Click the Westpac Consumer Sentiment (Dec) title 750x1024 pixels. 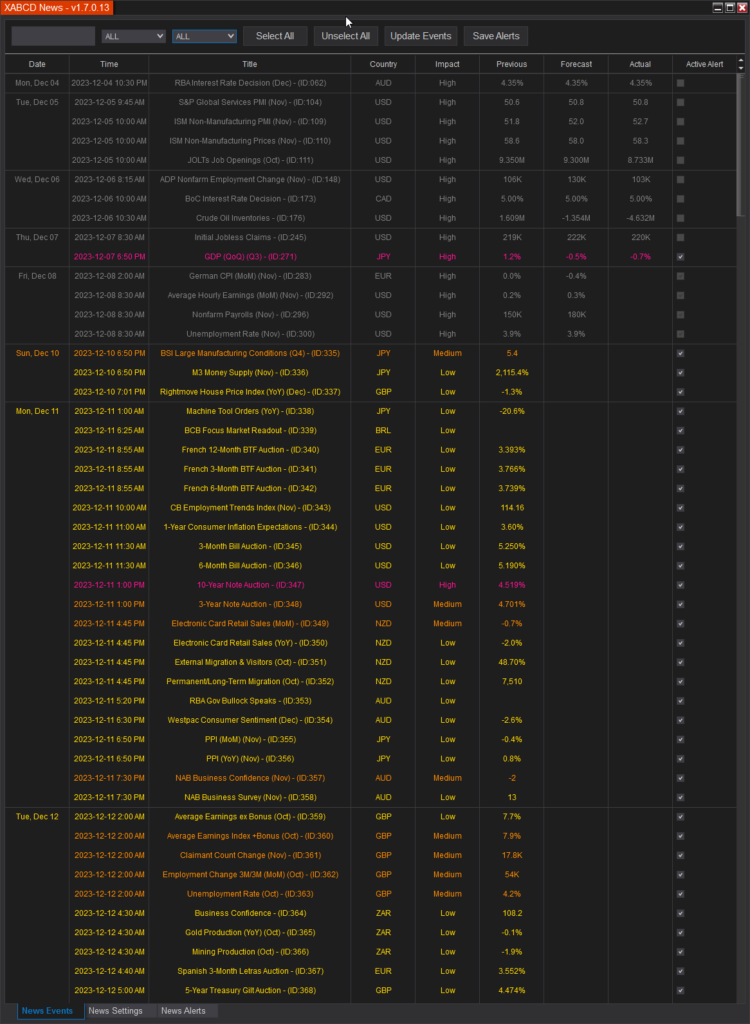click(x=250, y=720)
